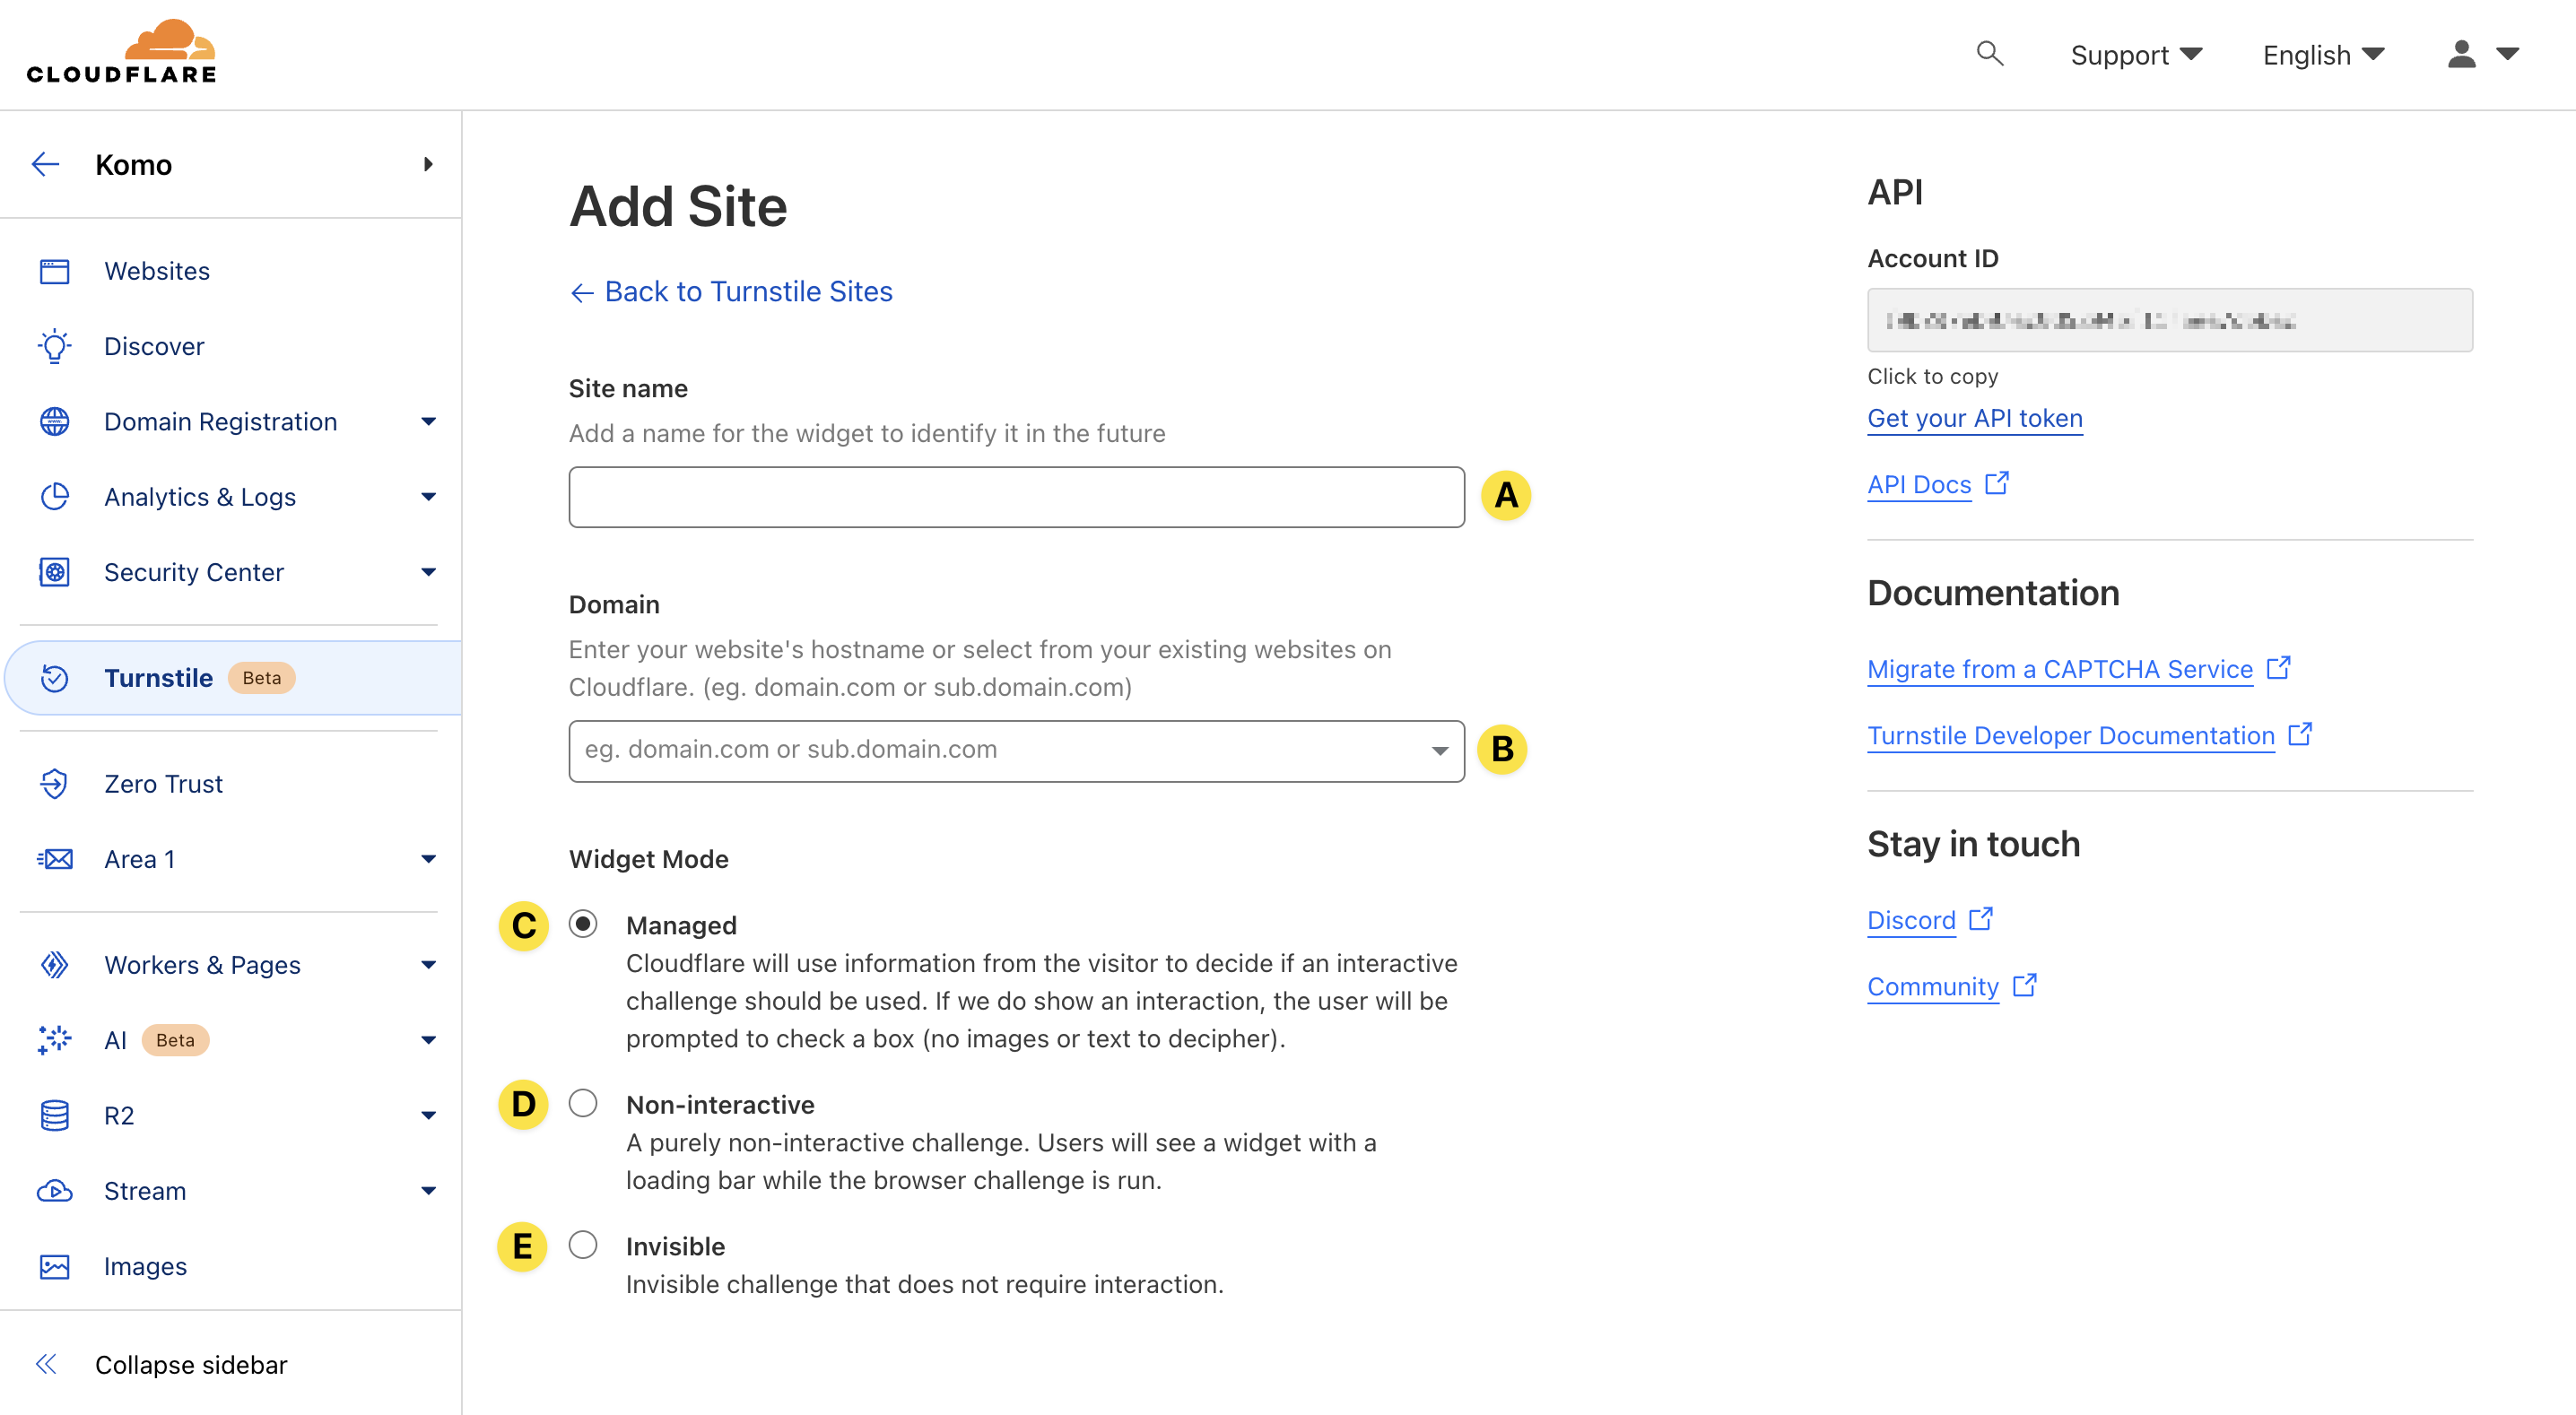Screen dimensions: 2576x1415
Task: Click the Discover lightbulb icon
Action: [54, 346]
